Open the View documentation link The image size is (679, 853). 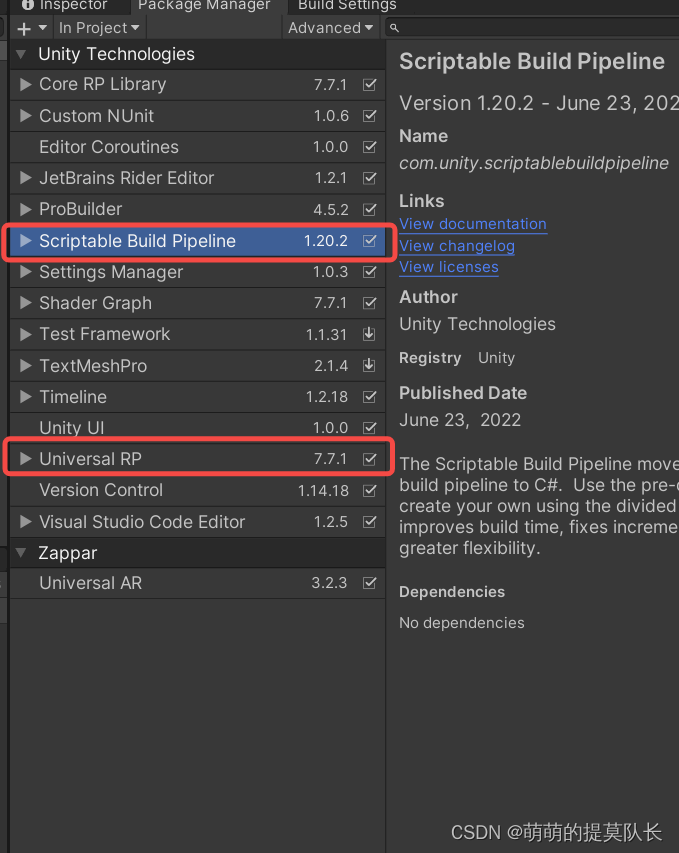(473, 224)
